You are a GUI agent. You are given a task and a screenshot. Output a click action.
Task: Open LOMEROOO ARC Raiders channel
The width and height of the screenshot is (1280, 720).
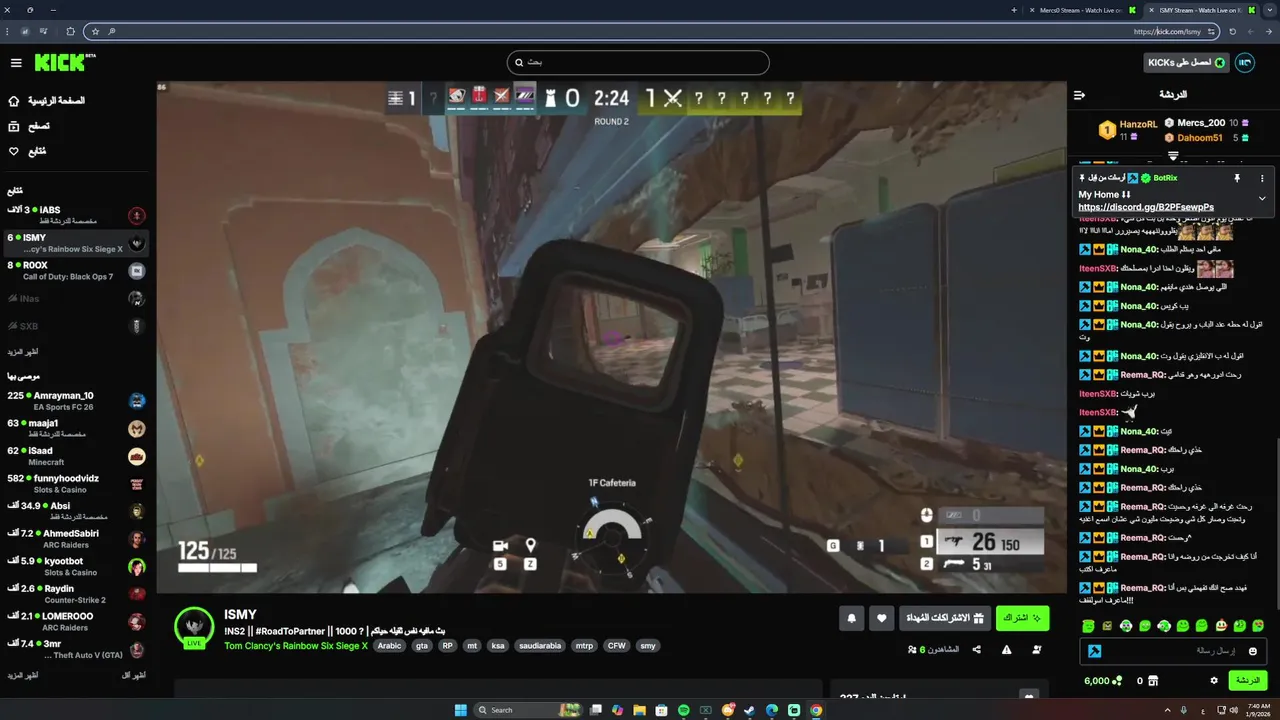coord(76,622)
